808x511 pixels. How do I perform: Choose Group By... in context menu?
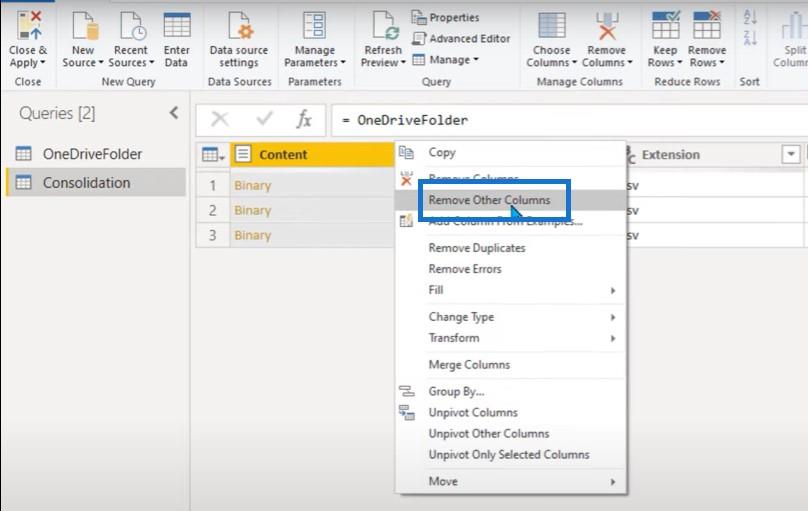511,391
